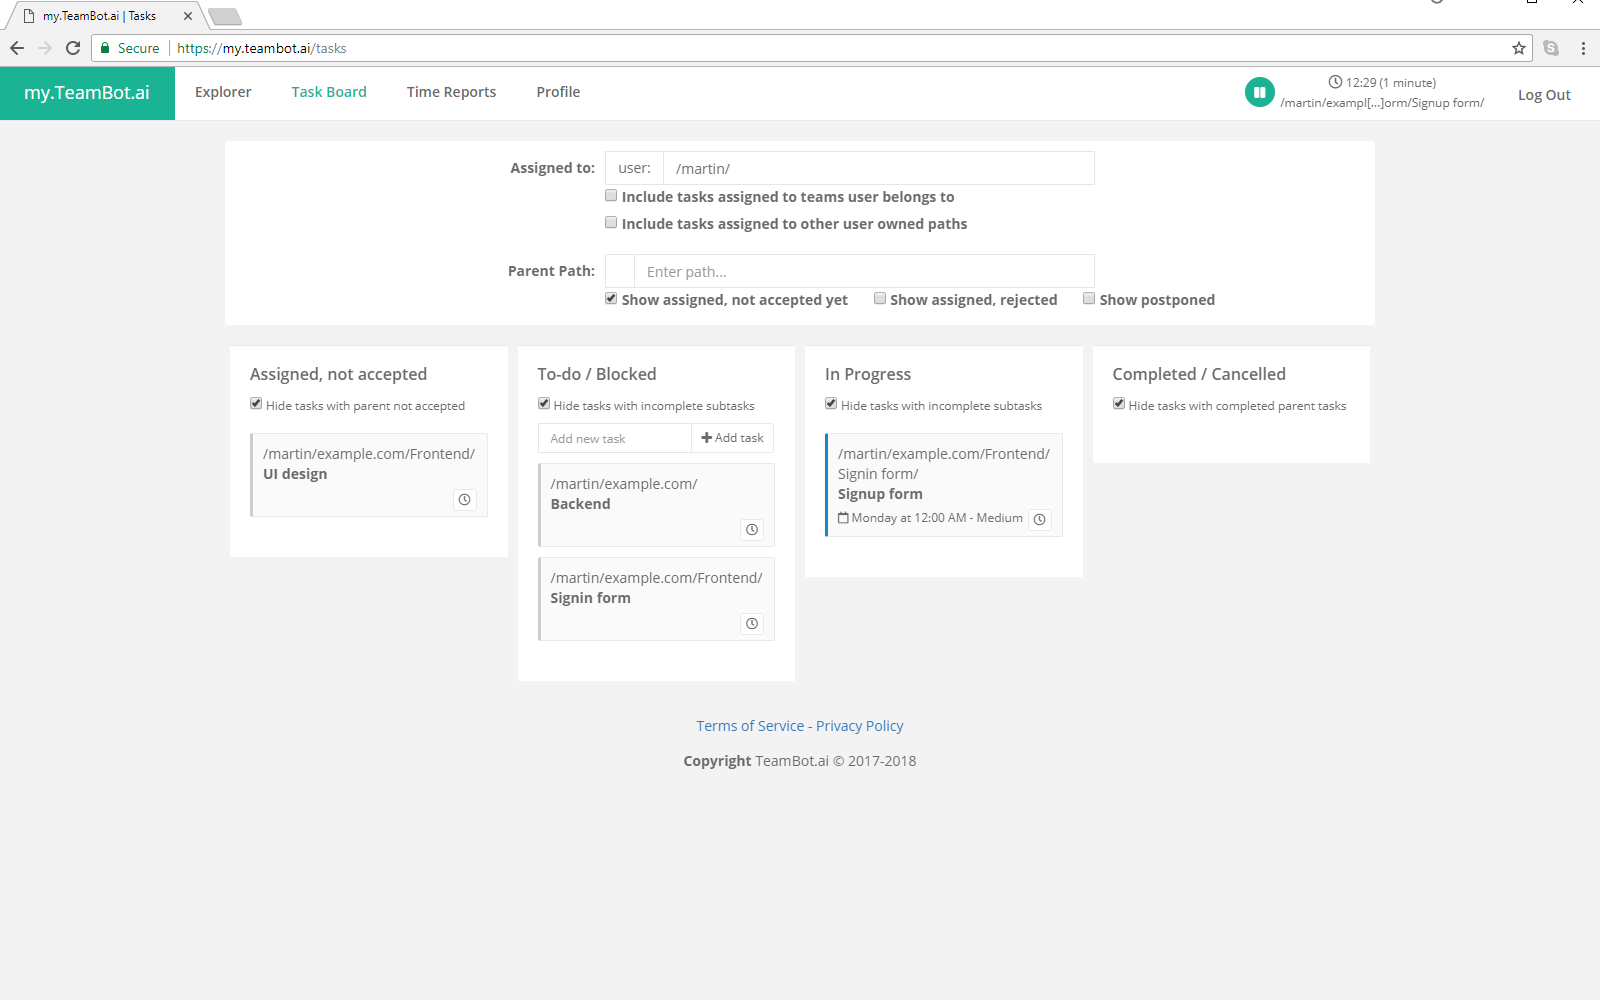
Task: Pause the running task timer
Action: (1259, 93)
